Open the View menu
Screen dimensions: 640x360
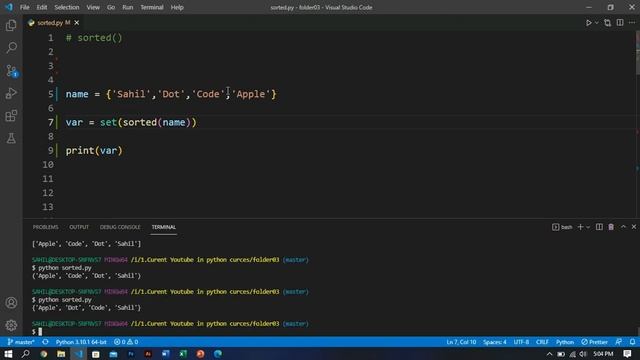93,7
